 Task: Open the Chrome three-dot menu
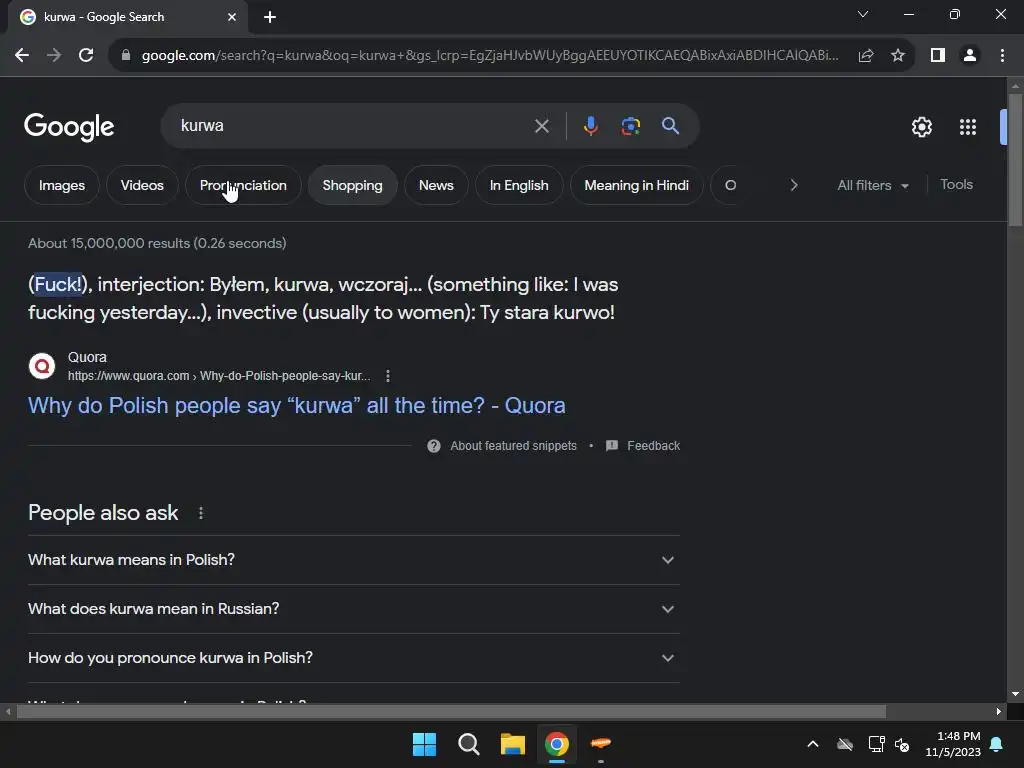click(x=1002, y=56)
